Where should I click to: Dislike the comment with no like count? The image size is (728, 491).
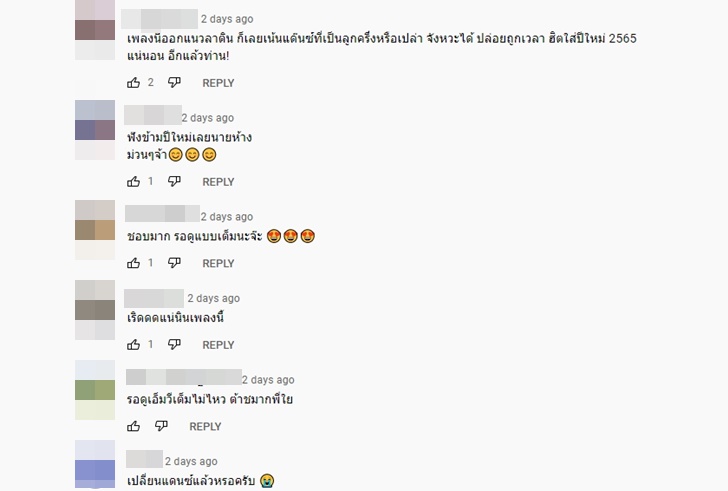point(161,426)
